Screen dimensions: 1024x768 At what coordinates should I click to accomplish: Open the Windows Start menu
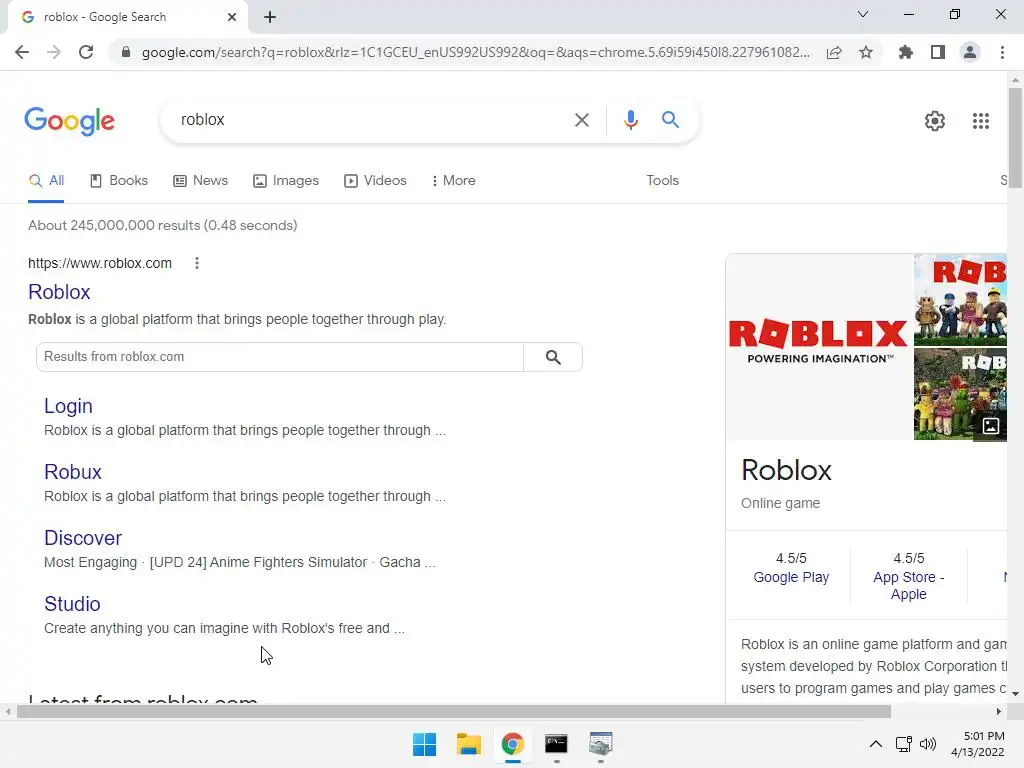coord(424,744)
